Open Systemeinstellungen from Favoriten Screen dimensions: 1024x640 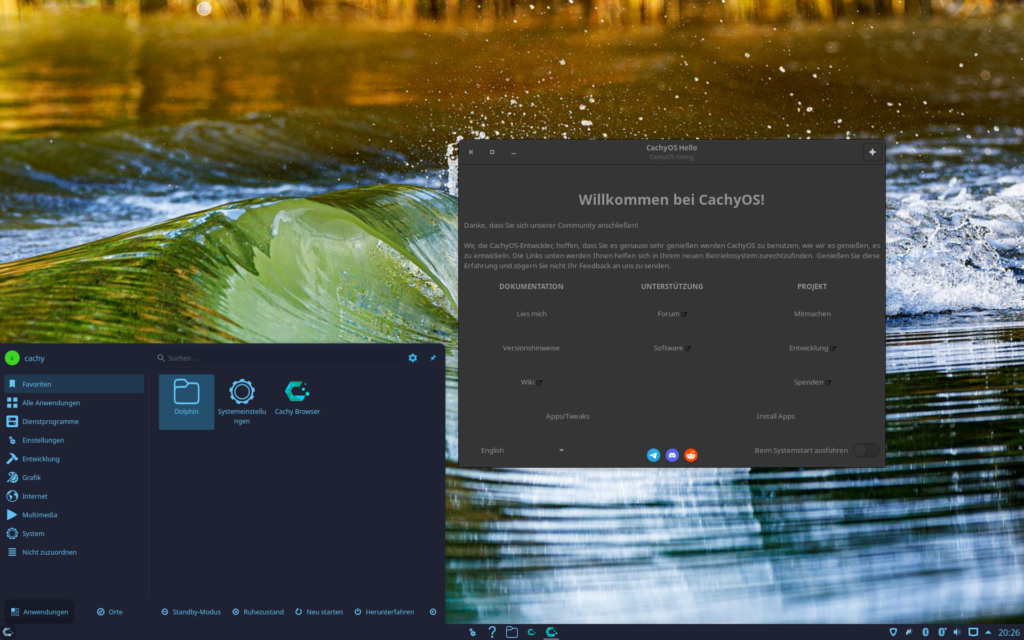(x=242, y=401)
